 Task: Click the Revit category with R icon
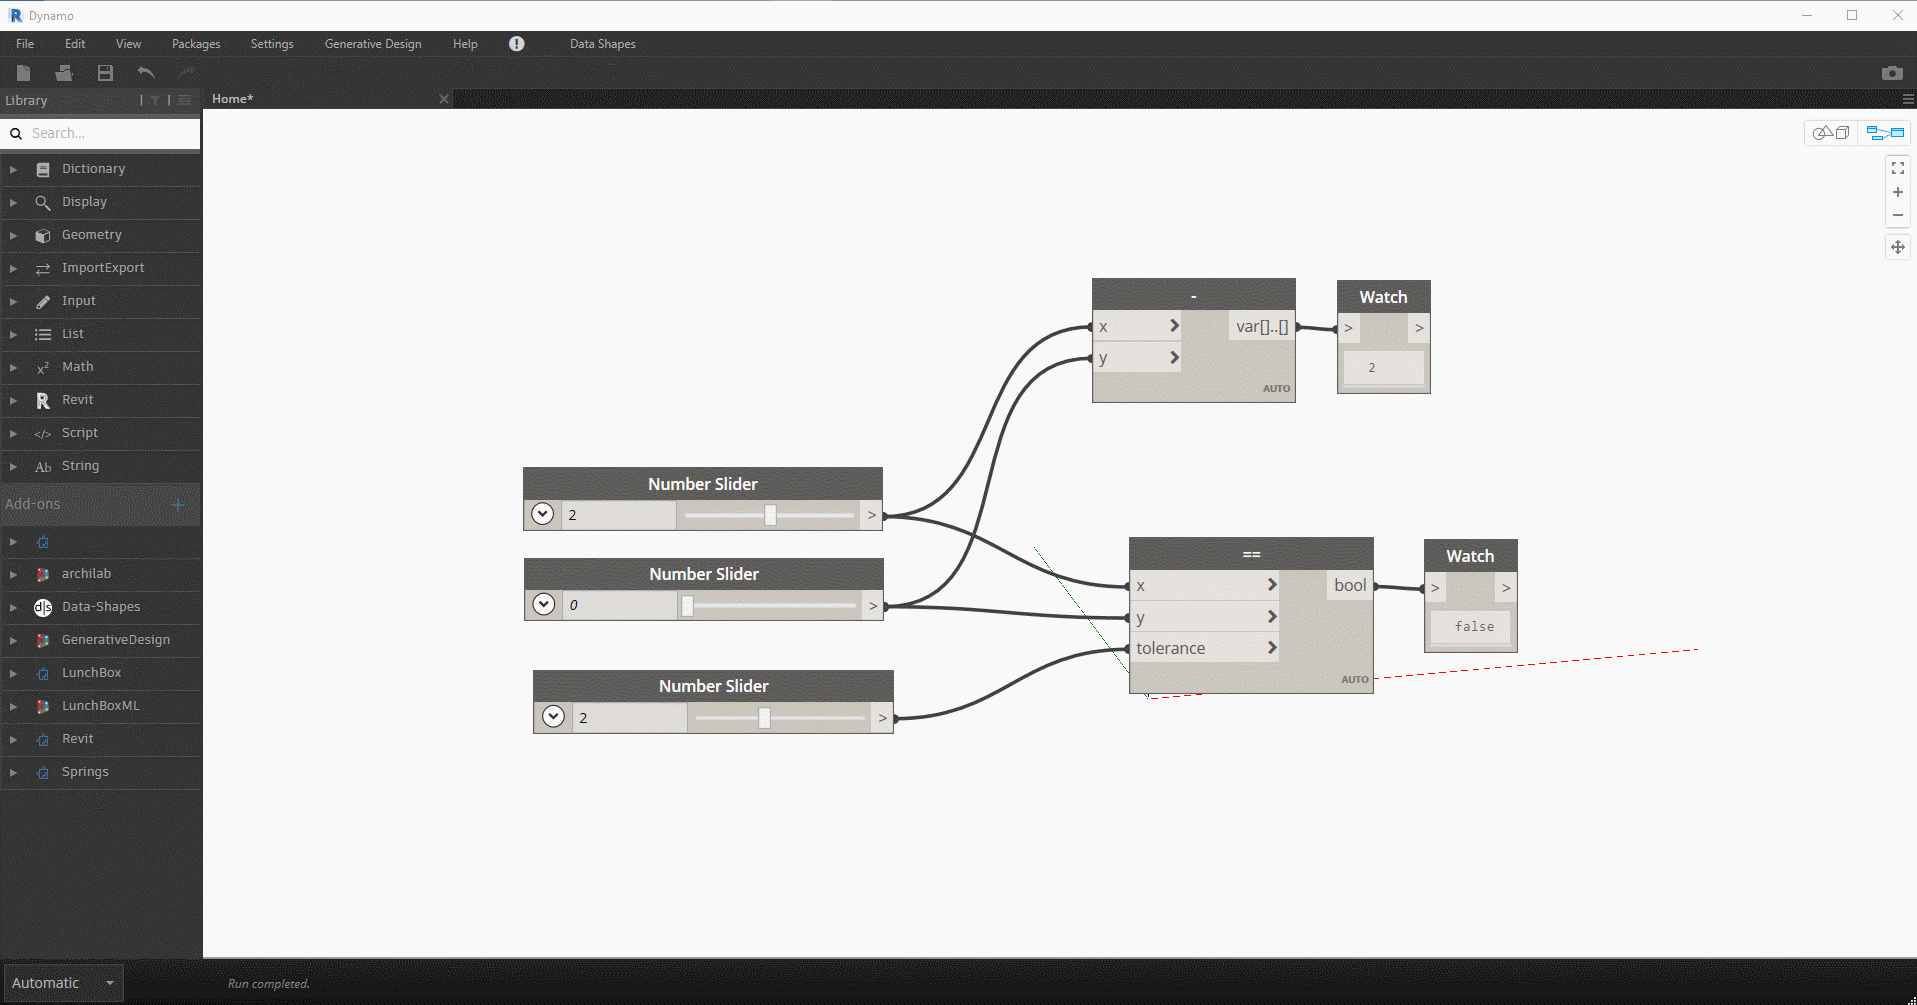click(100, 400)
